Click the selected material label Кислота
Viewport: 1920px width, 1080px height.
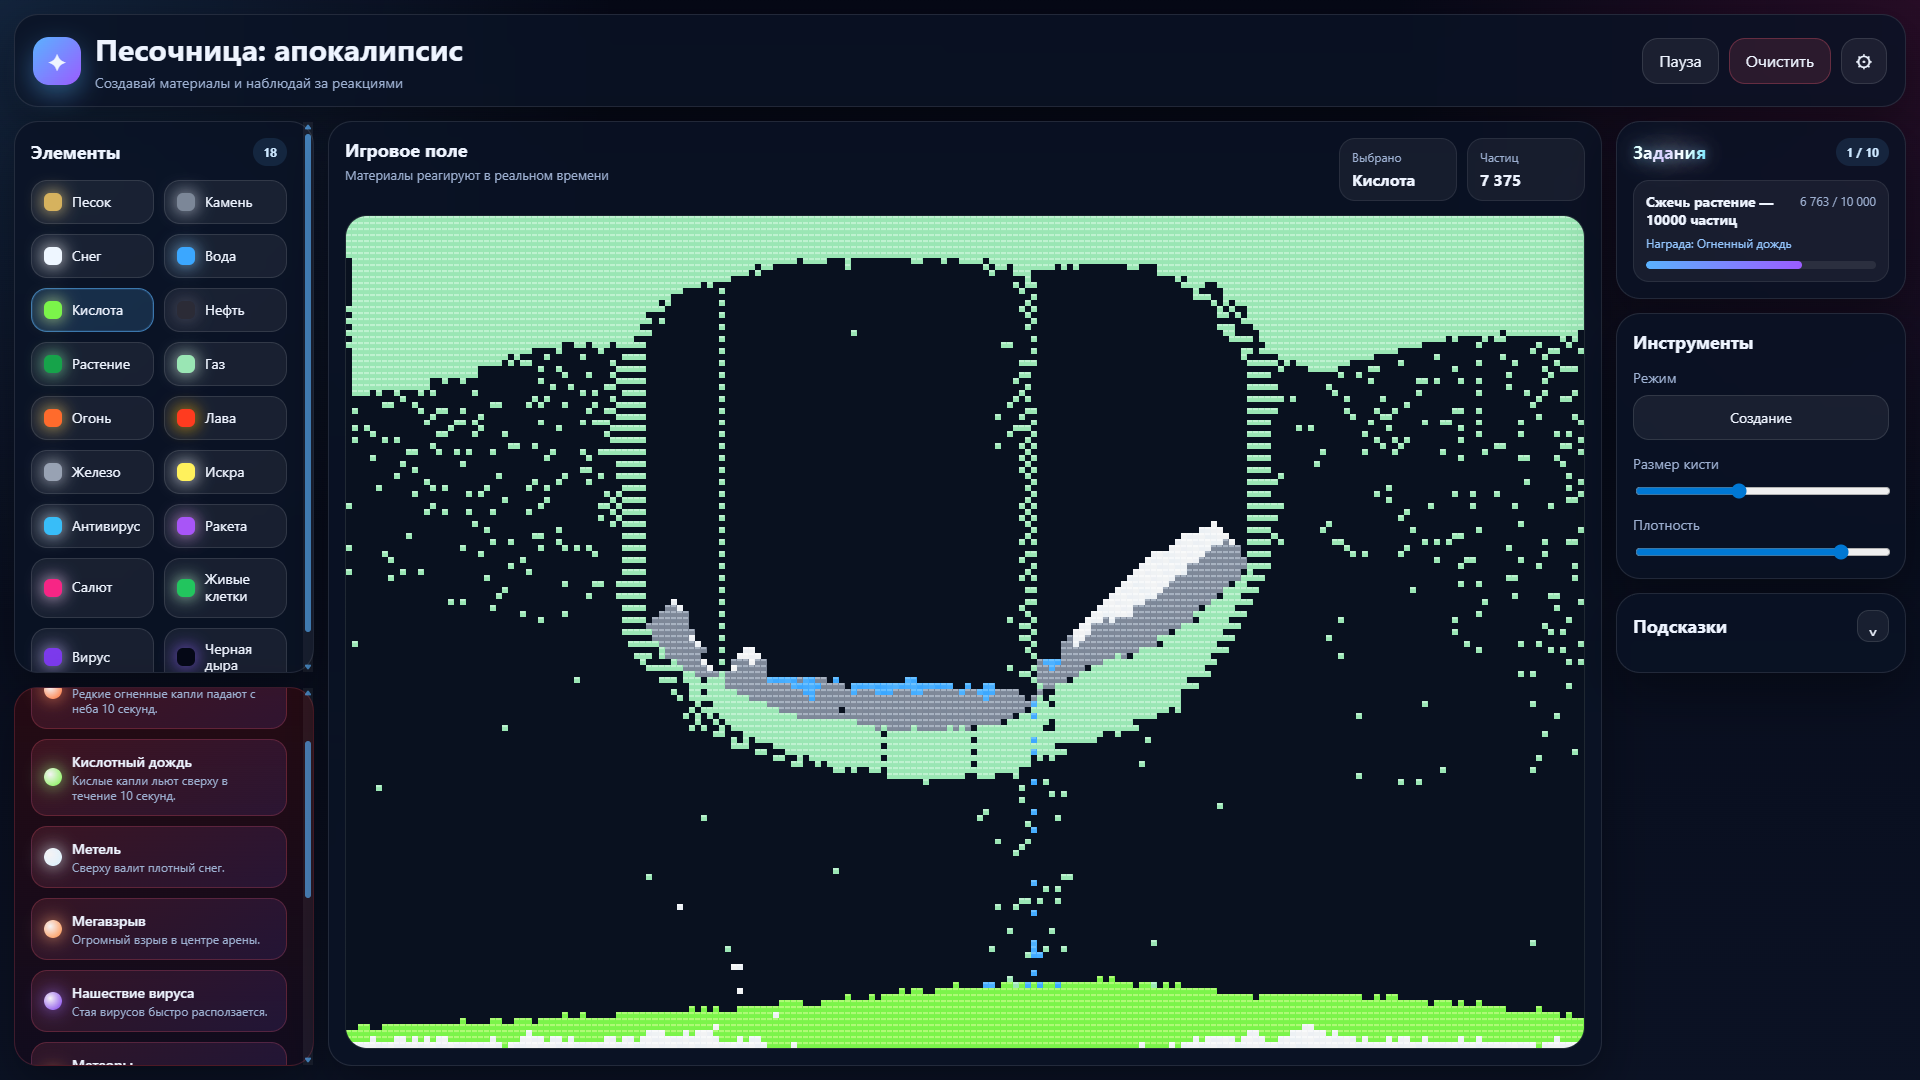click(x=1383, y=180)
